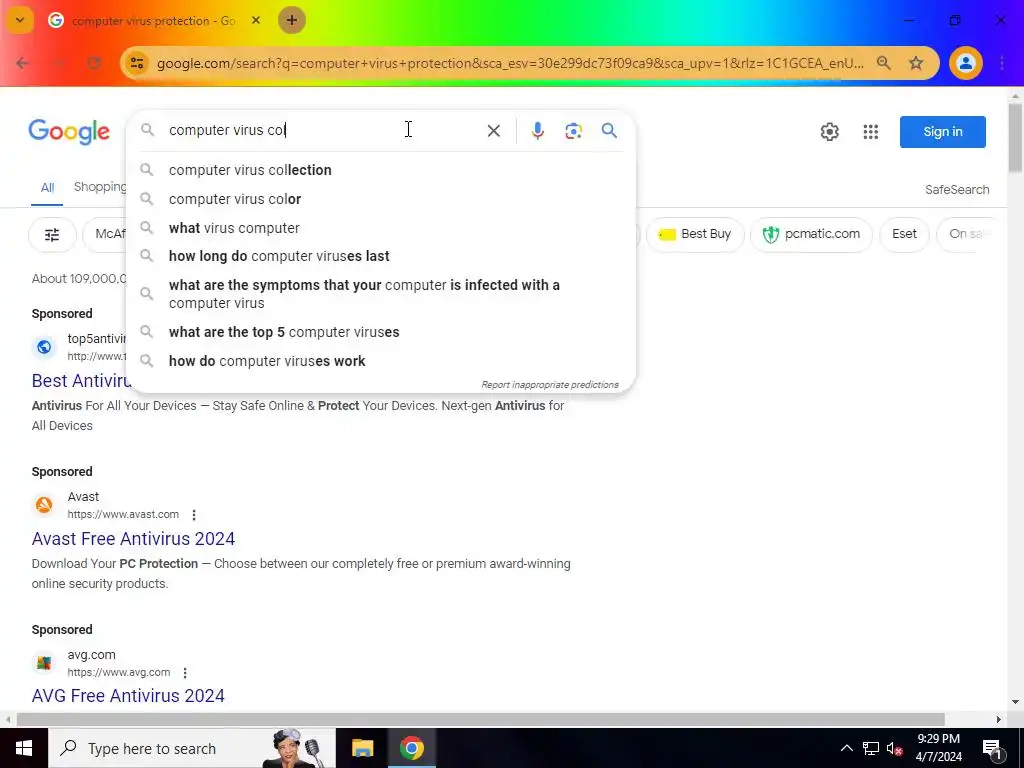Viewport: 1024px width, 768px height.
Task: Apply the pcmatic.com filter chip
Action: 811,234
